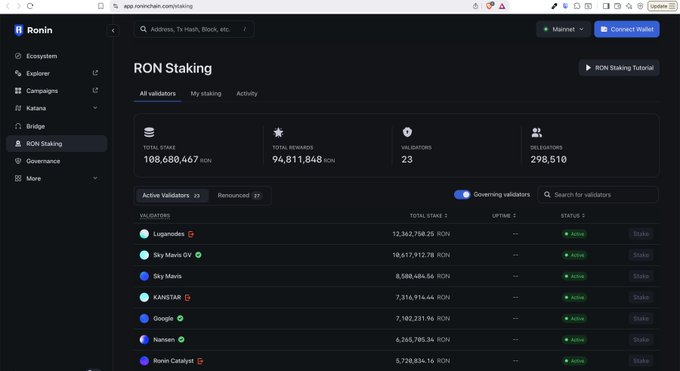
Task: Click the green verified badge on Sky Mavis GV
Action: pyautogui.click(x=198, y=255)
